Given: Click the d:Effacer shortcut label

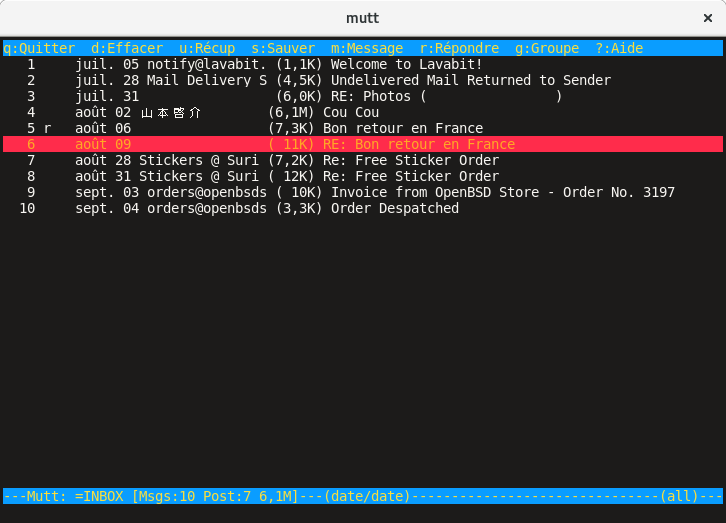Looking at the screenshot, I should pyautogui.click(x=127, y=48).
